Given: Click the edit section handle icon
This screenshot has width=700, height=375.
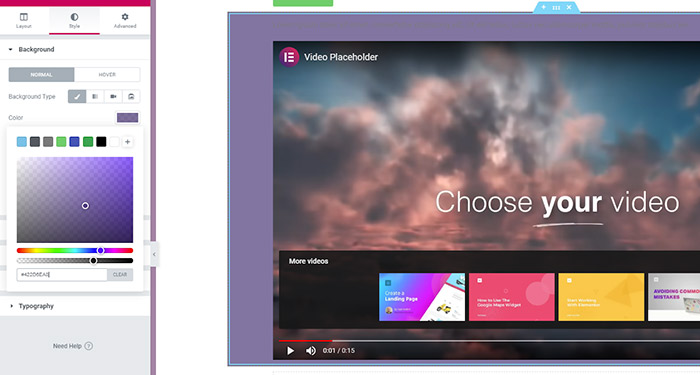Looking at the screenshot, I should 556,8.
